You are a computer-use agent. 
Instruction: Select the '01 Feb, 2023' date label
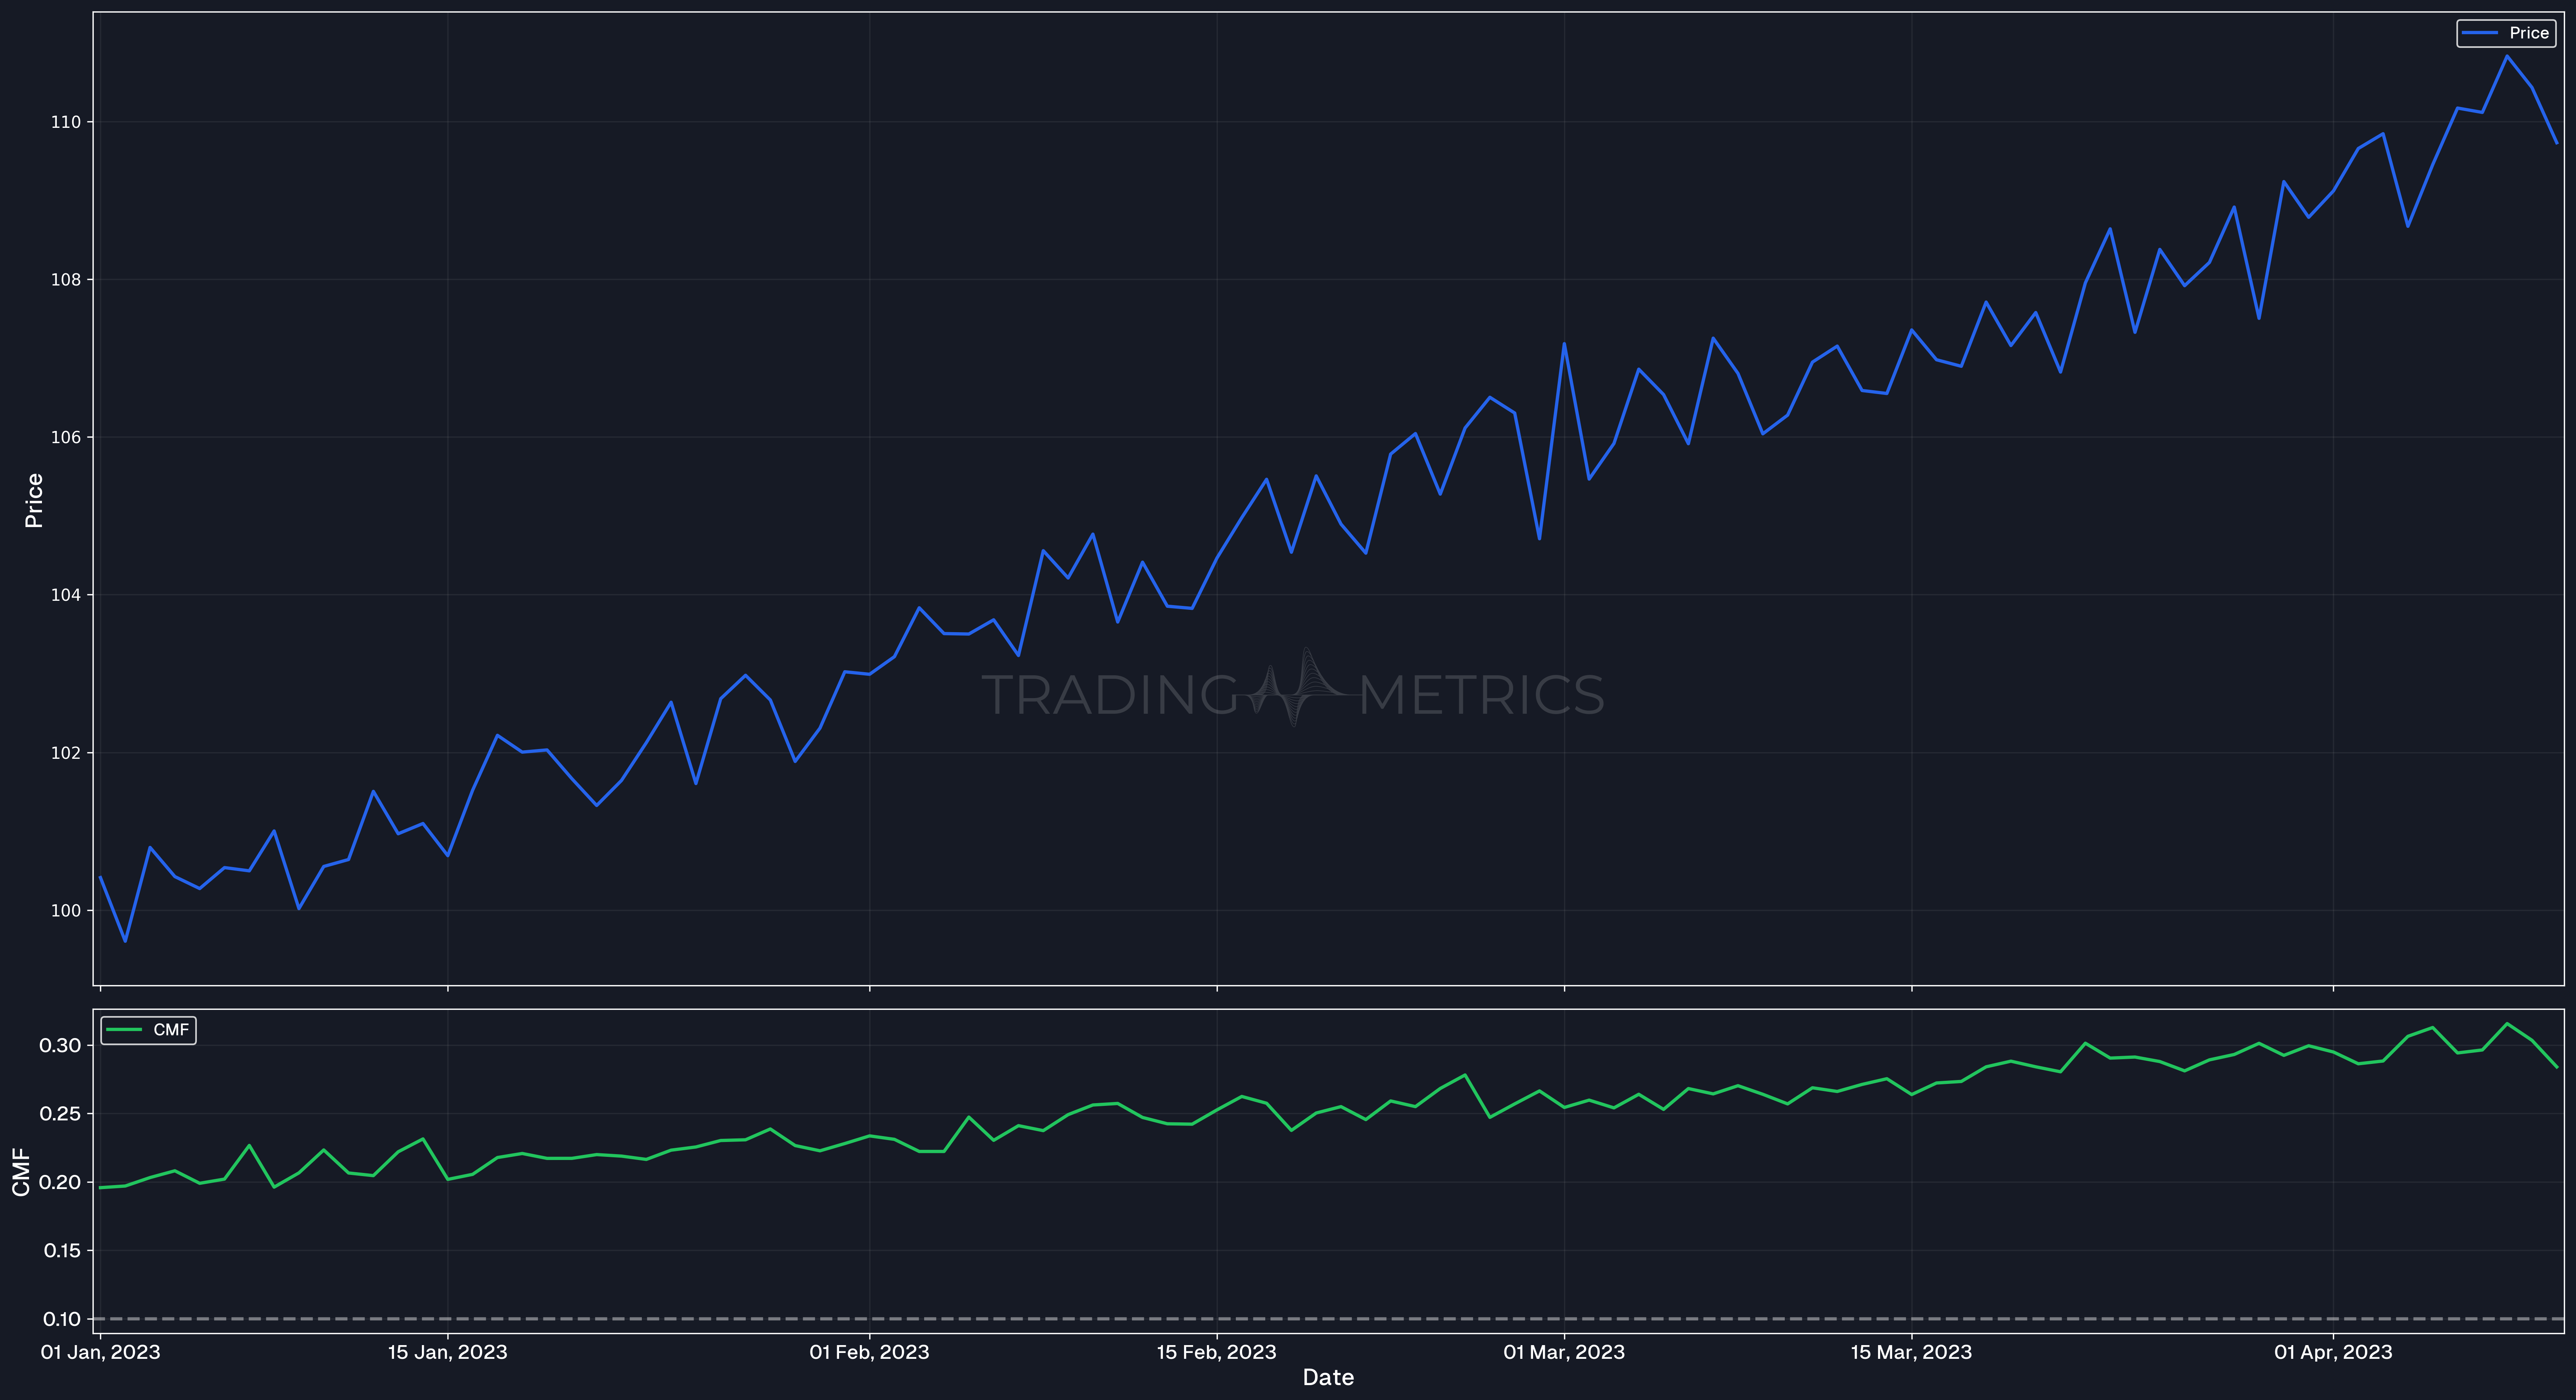(x=869, y=1352)
